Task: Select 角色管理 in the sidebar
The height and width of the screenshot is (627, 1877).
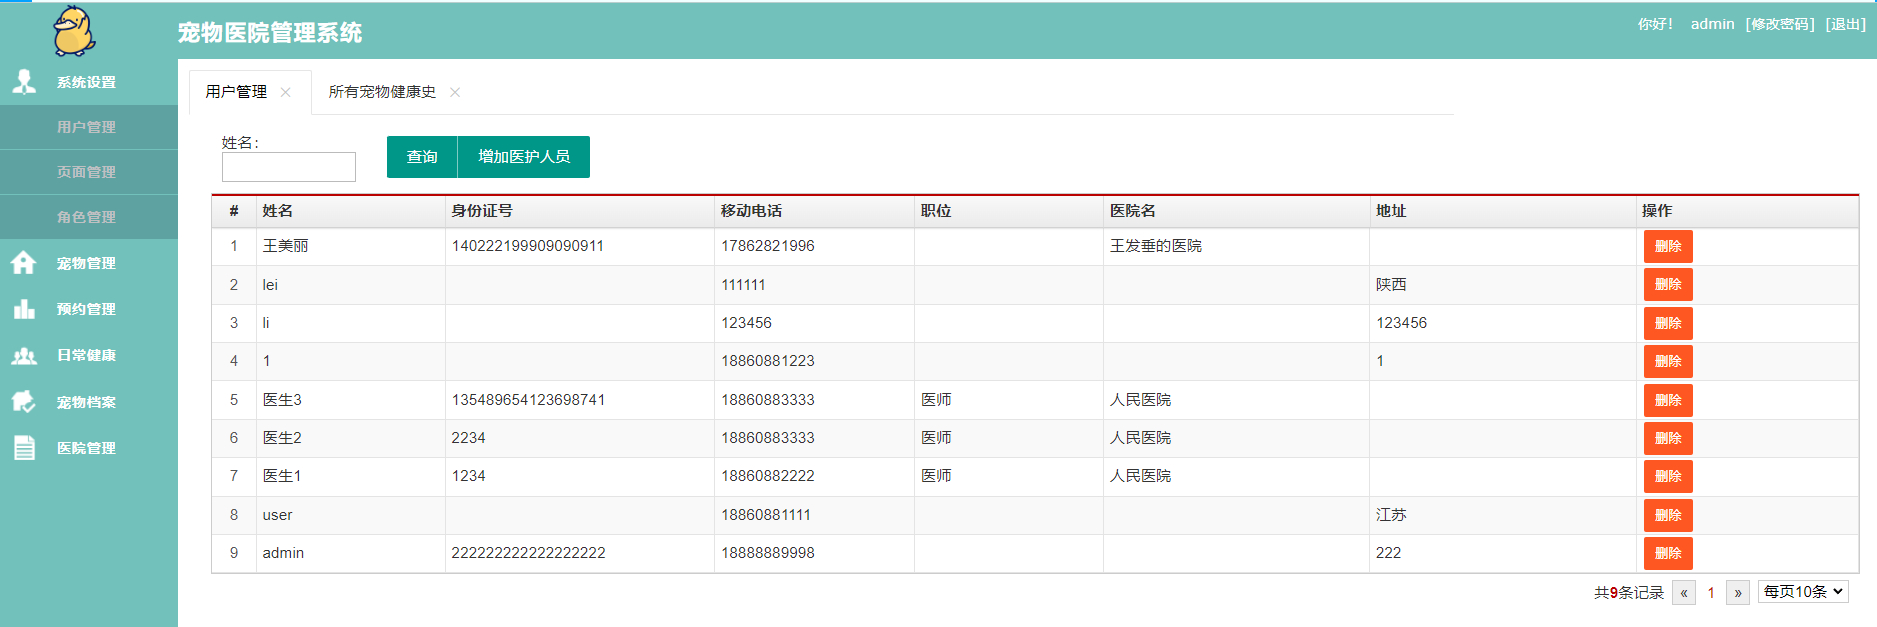Action: (89, 217)
